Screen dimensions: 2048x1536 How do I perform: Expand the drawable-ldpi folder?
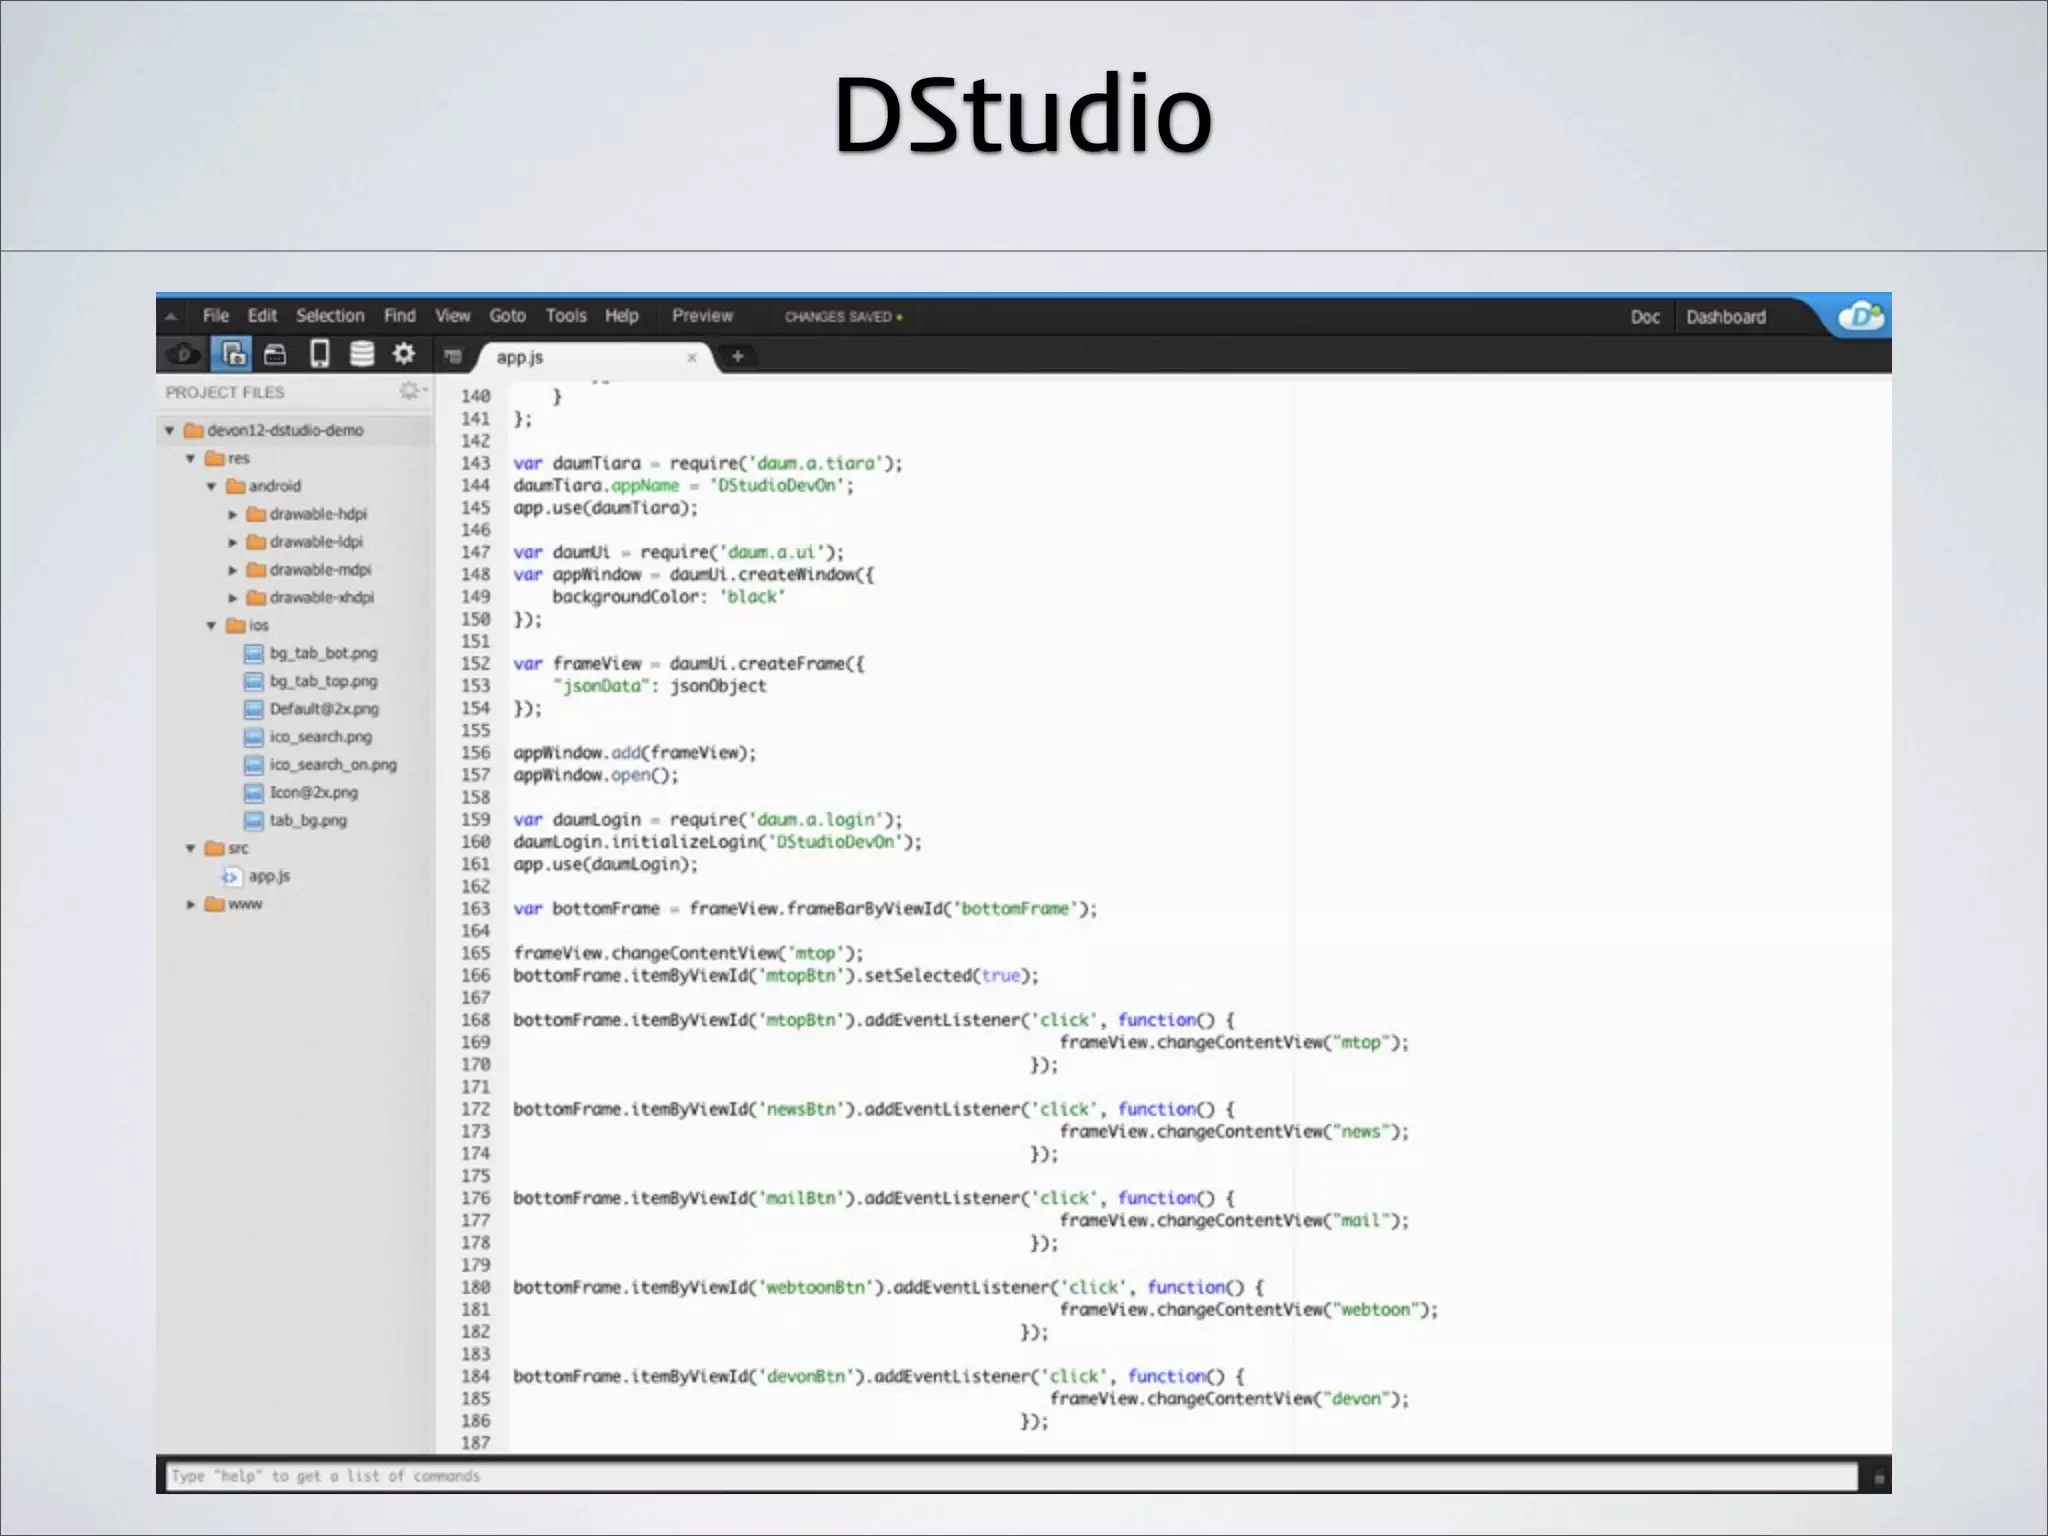(x=232, y=542)
